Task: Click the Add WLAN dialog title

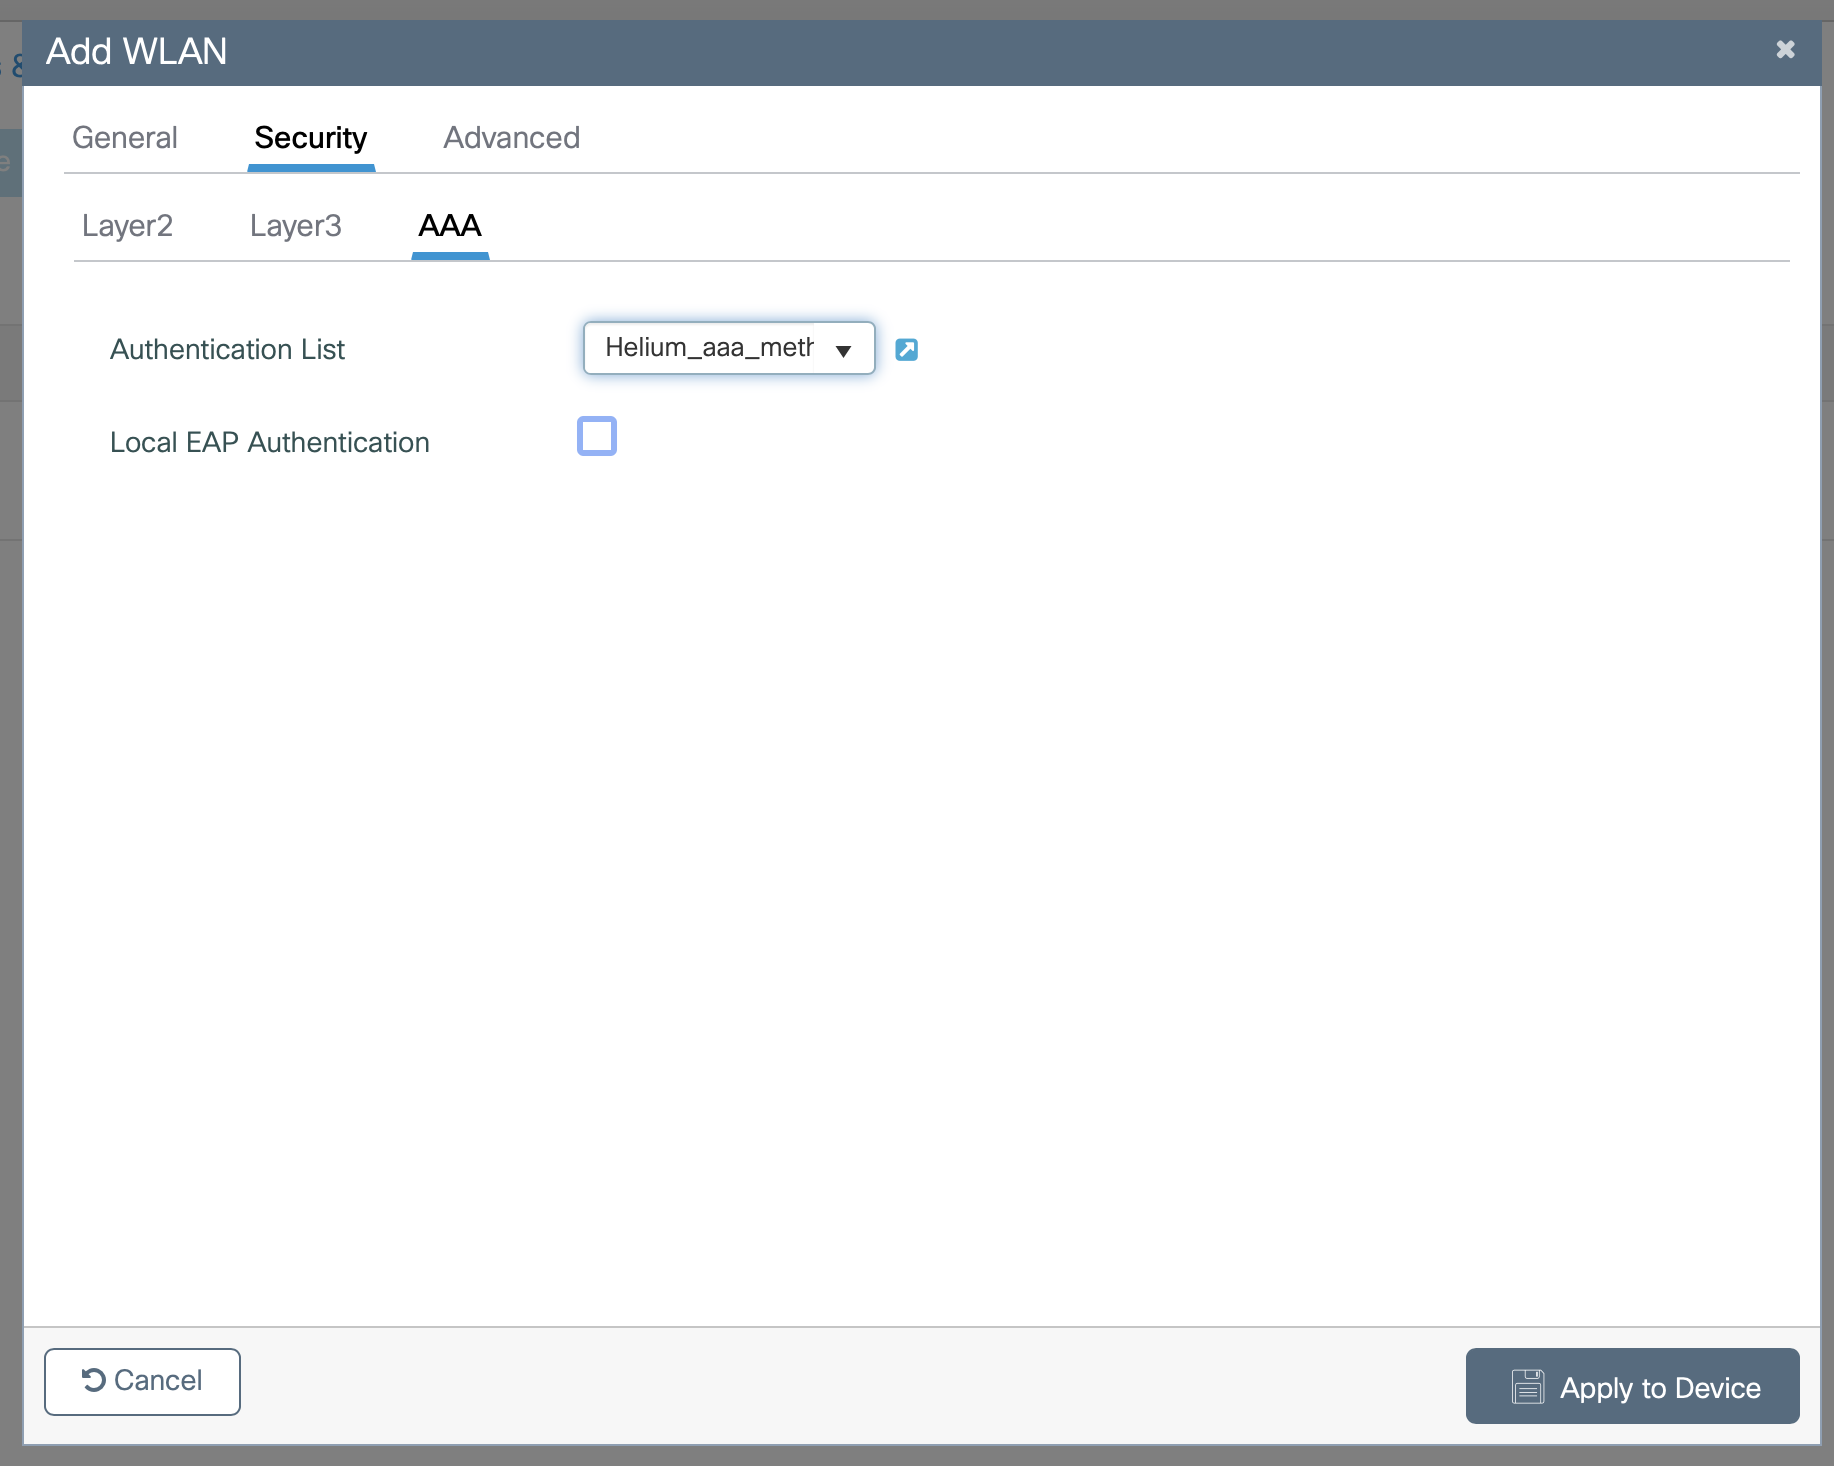Action: pyautogui.click(x=137, y=52)
